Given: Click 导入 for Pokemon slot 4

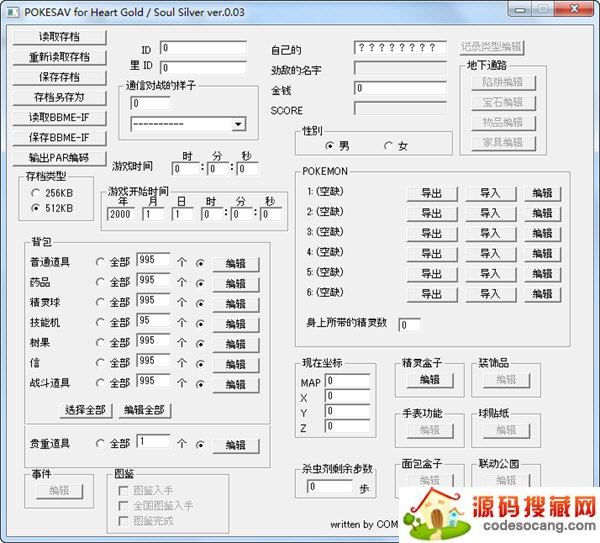Looking at the screenshot, I should pos(491,254).
